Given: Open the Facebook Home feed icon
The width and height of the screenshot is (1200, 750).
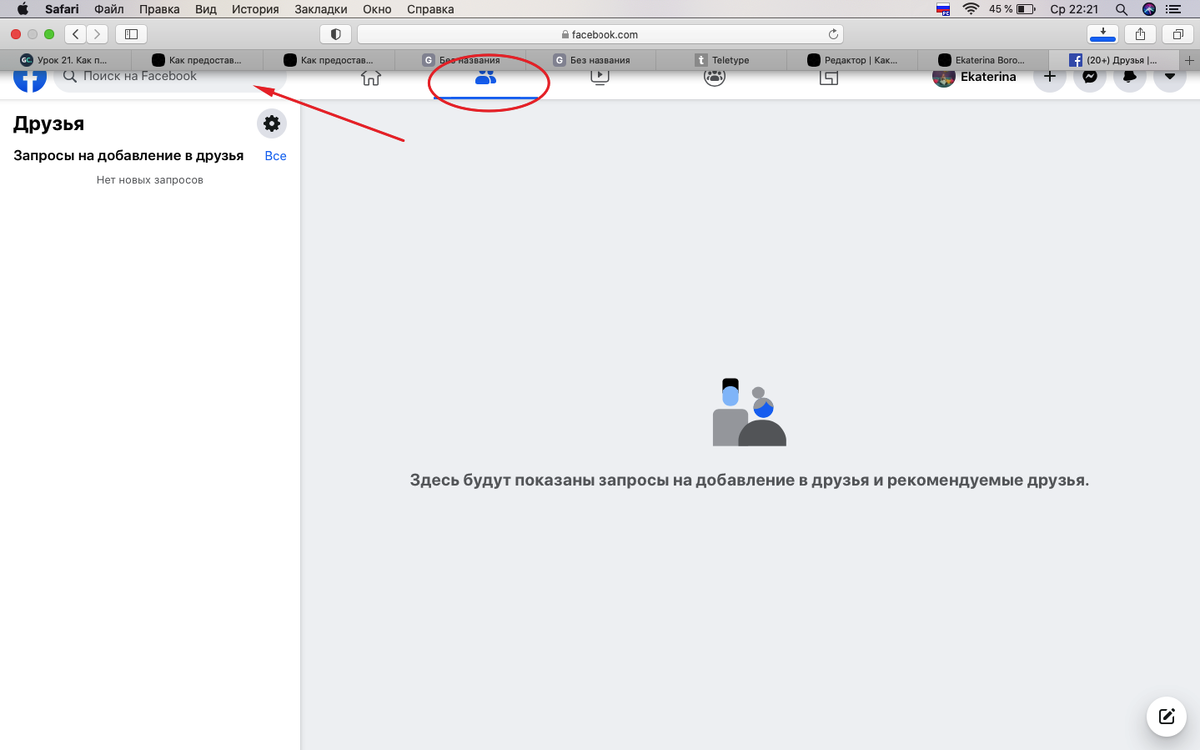Looking at the screenshot, I should click(x=371, y=77).
